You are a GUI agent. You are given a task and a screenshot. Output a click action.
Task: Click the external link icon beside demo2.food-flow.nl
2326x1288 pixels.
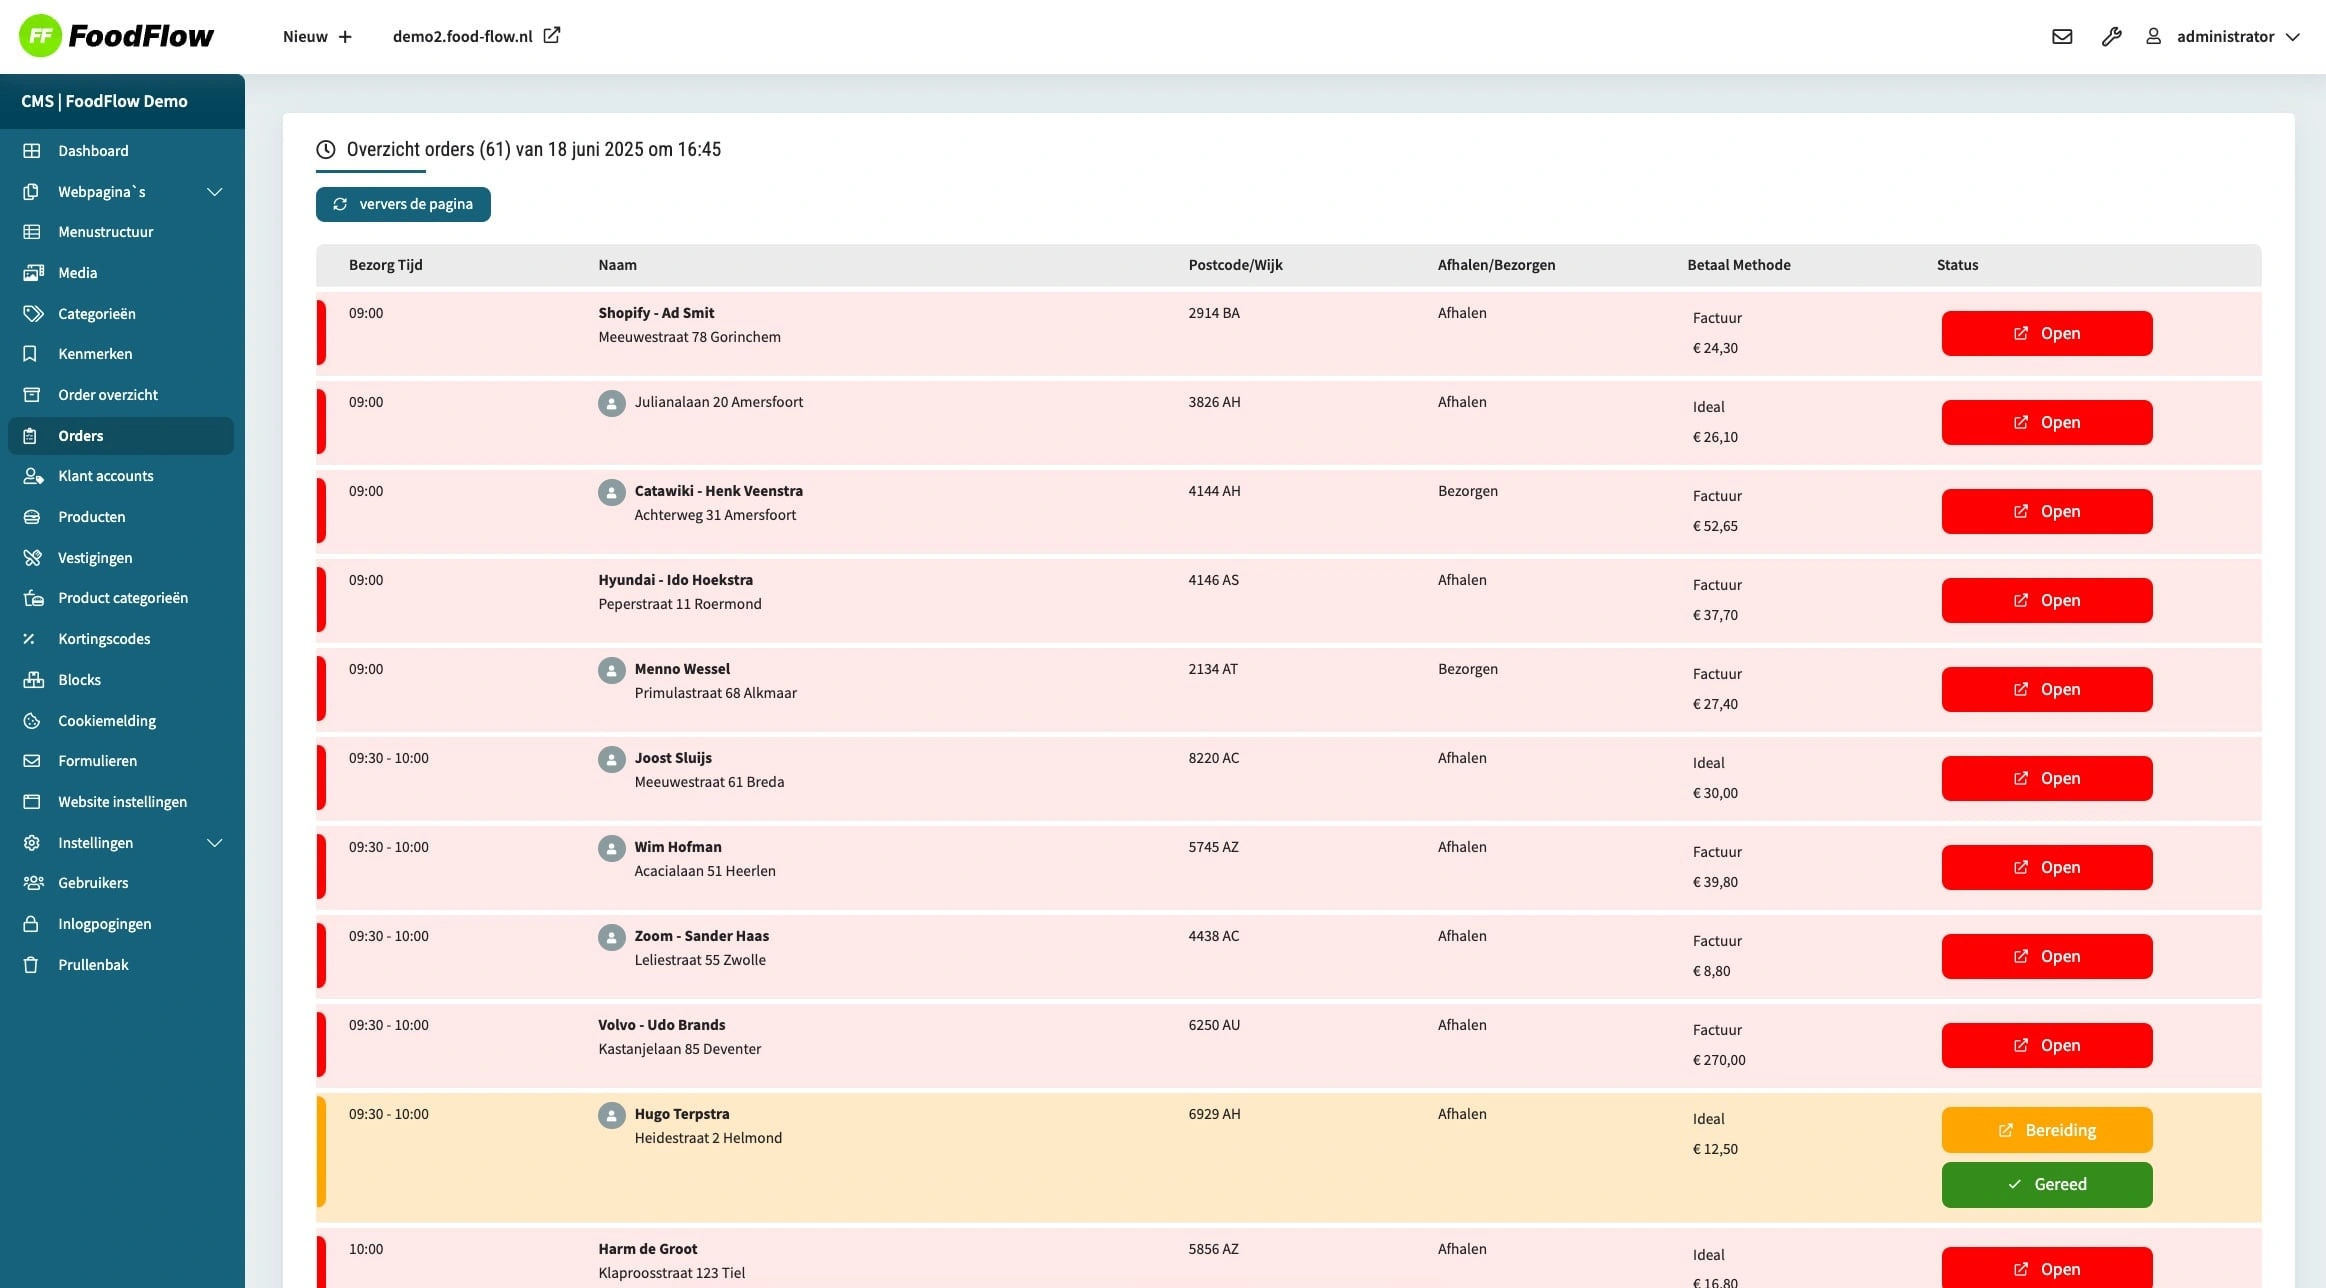[551, 36]
